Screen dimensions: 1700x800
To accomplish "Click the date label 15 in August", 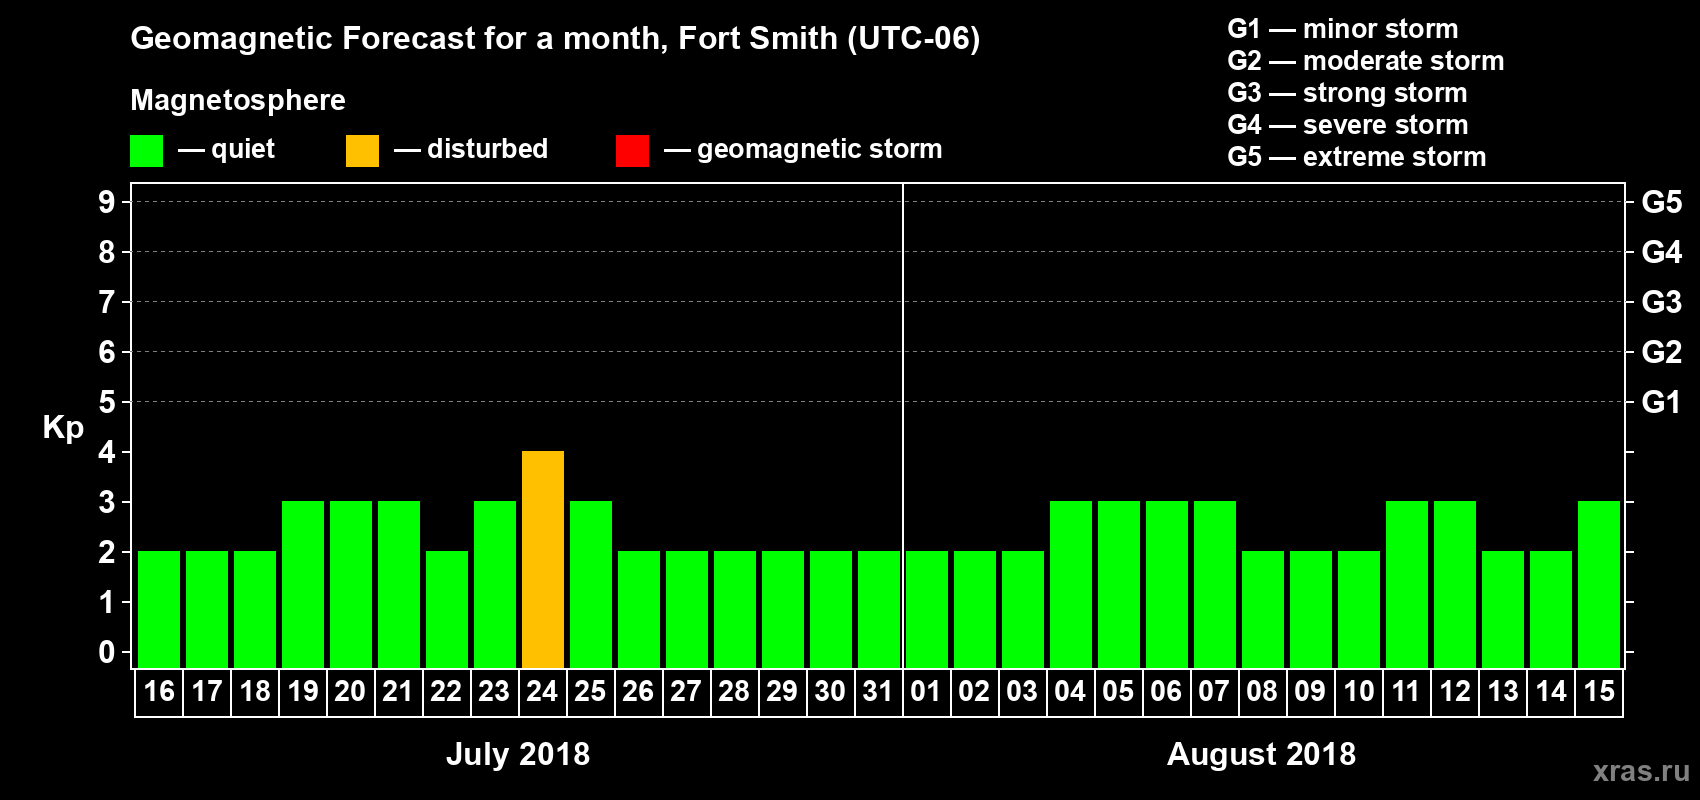I will coord(1599,691).
